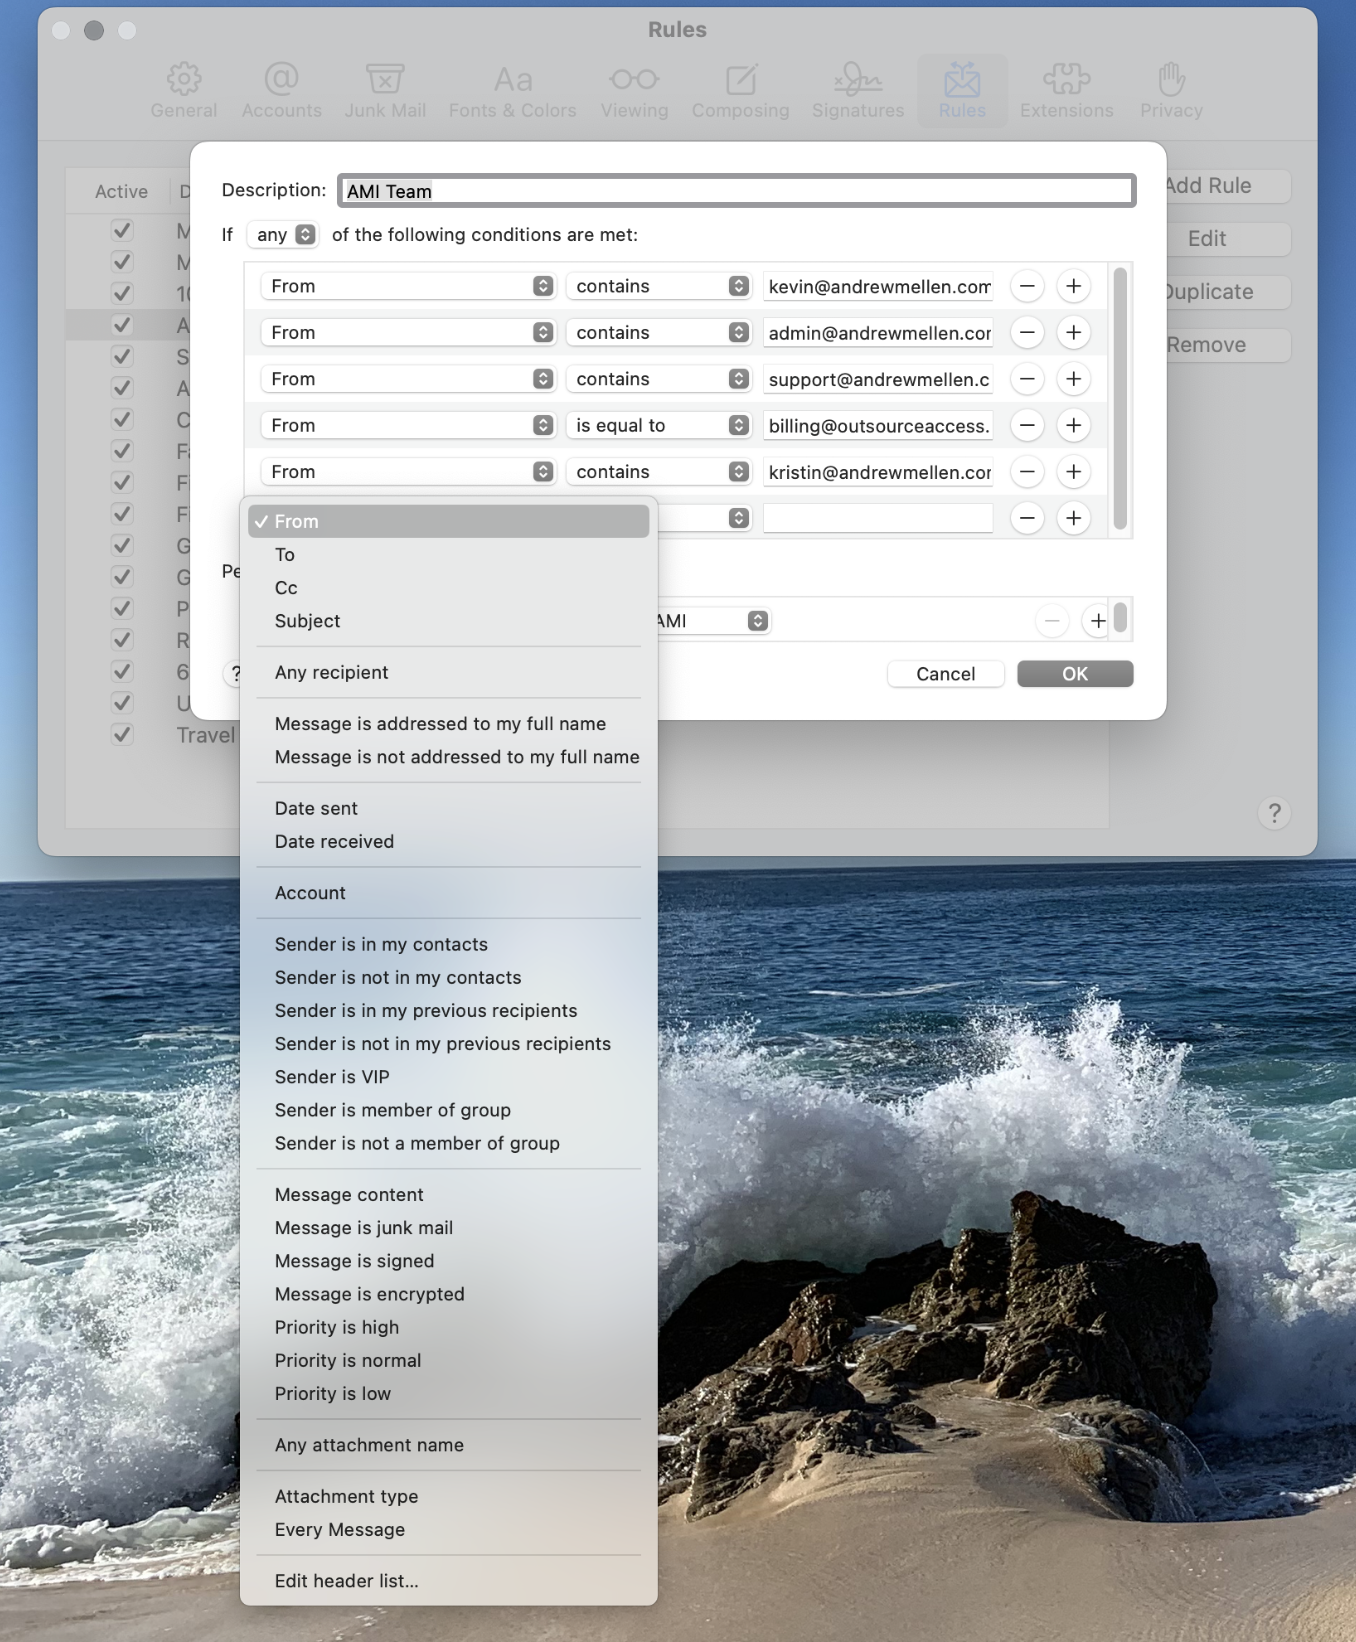This screenshot has height=1642, width=1356.
Task: Add condition after billing@outsourceaccess row
Action: [x=1073, y=425]
